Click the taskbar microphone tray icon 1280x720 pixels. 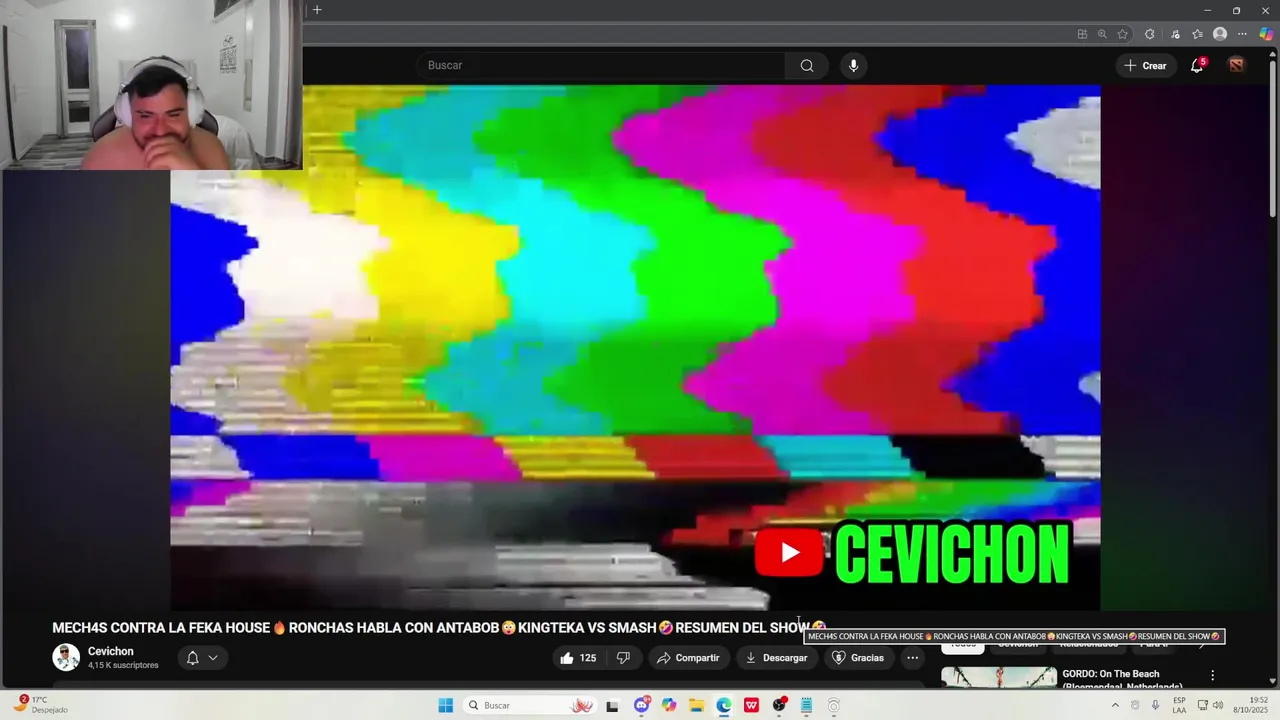pyautogui.click(x=1155, y=705)
